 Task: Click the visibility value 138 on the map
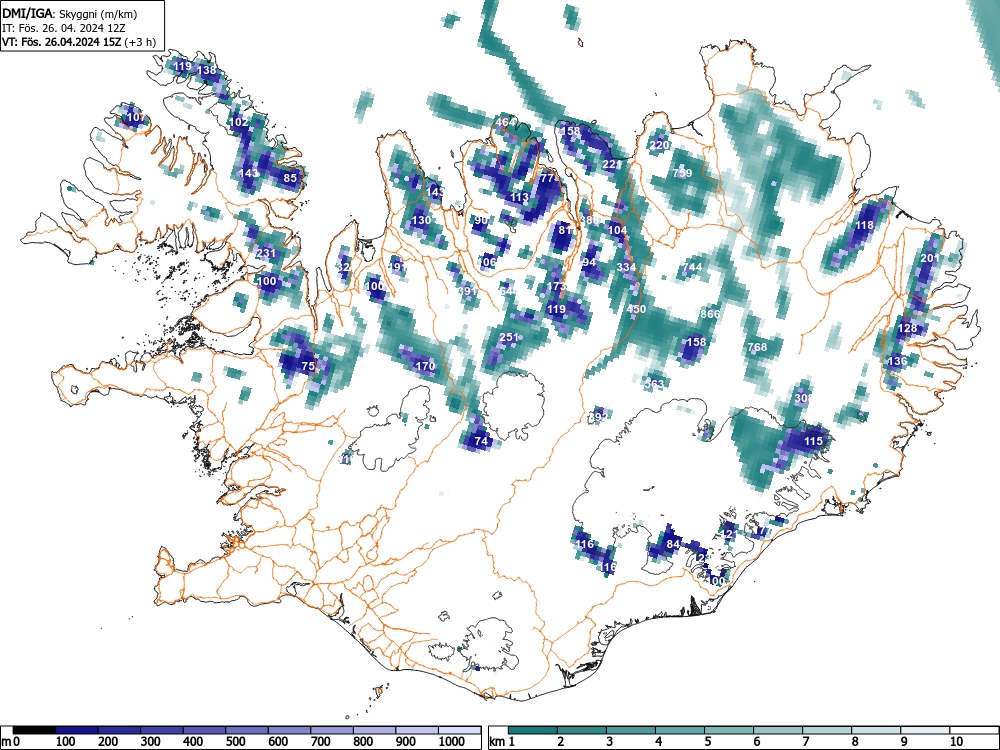207,70
